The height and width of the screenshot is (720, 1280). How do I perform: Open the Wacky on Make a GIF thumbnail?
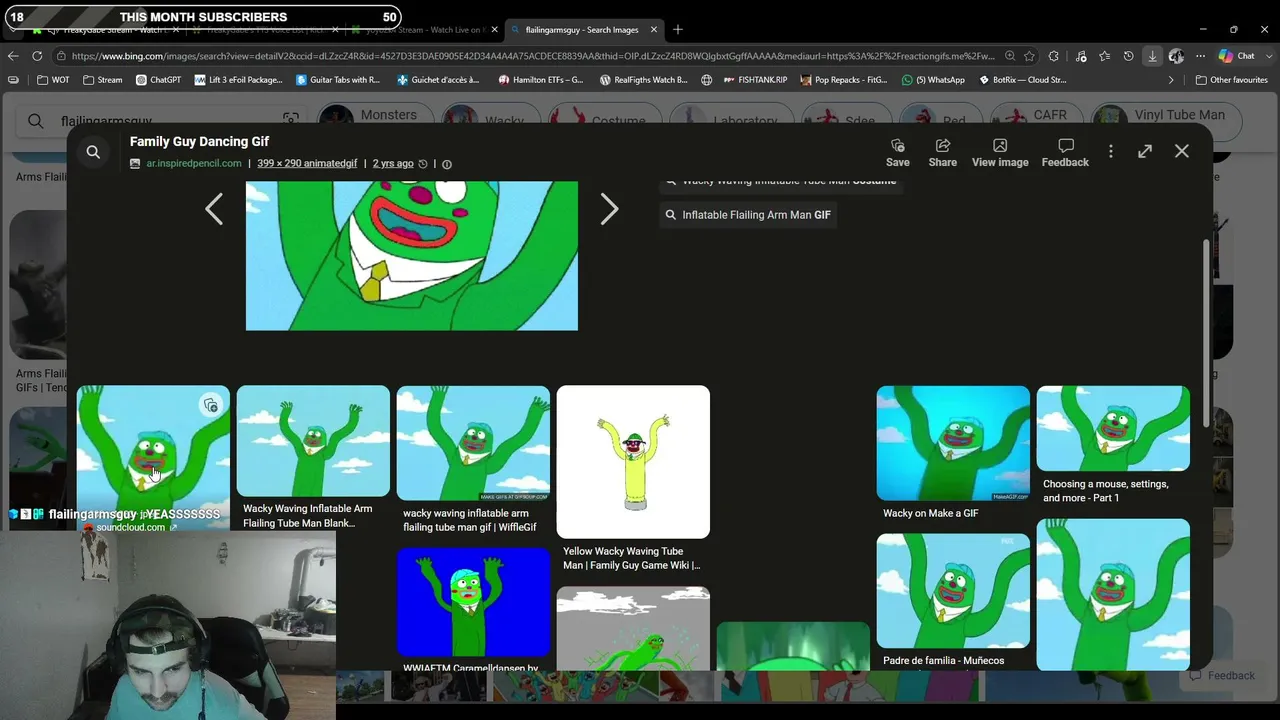[953, 443]
